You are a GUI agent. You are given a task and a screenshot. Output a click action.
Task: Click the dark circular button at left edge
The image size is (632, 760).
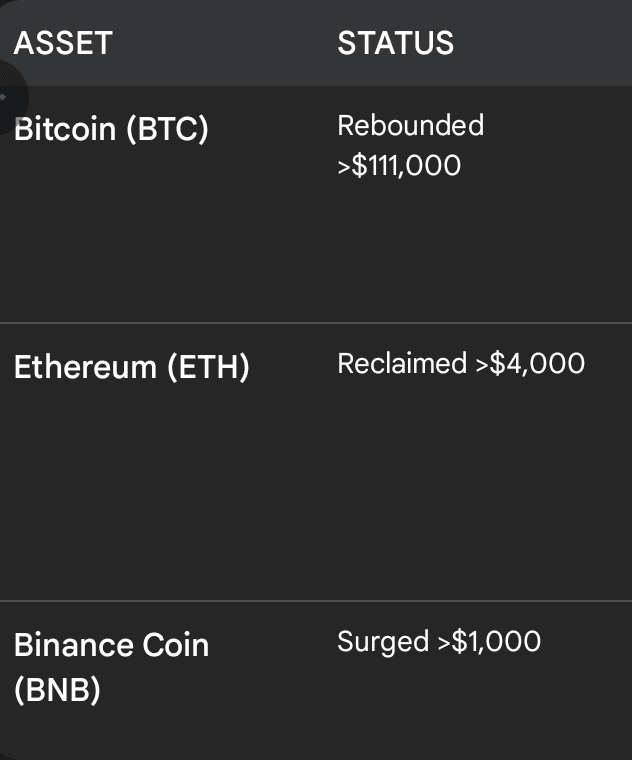tap(6, 98)
